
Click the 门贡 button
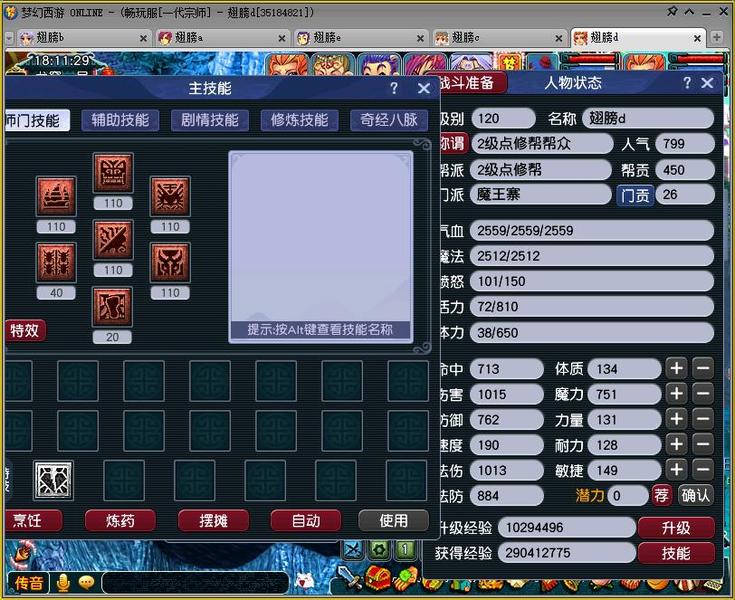pyautogui.click(x=635, y=195)
